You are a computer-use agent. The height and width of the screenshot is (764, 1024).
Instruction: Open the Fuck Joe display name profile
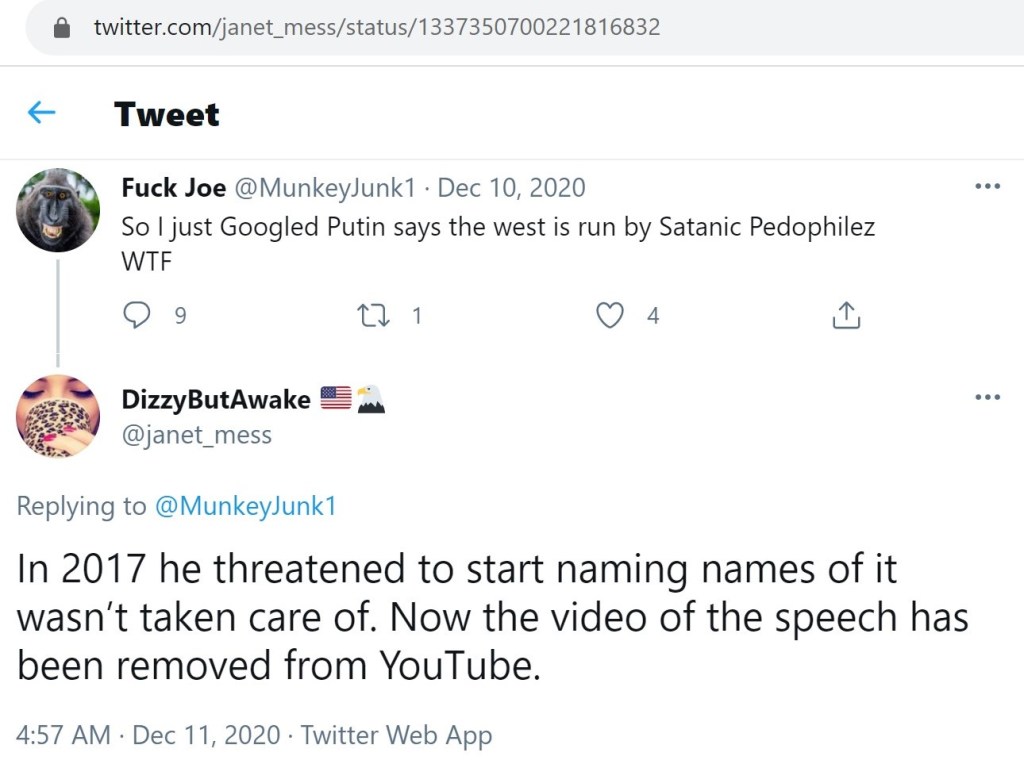173,188
